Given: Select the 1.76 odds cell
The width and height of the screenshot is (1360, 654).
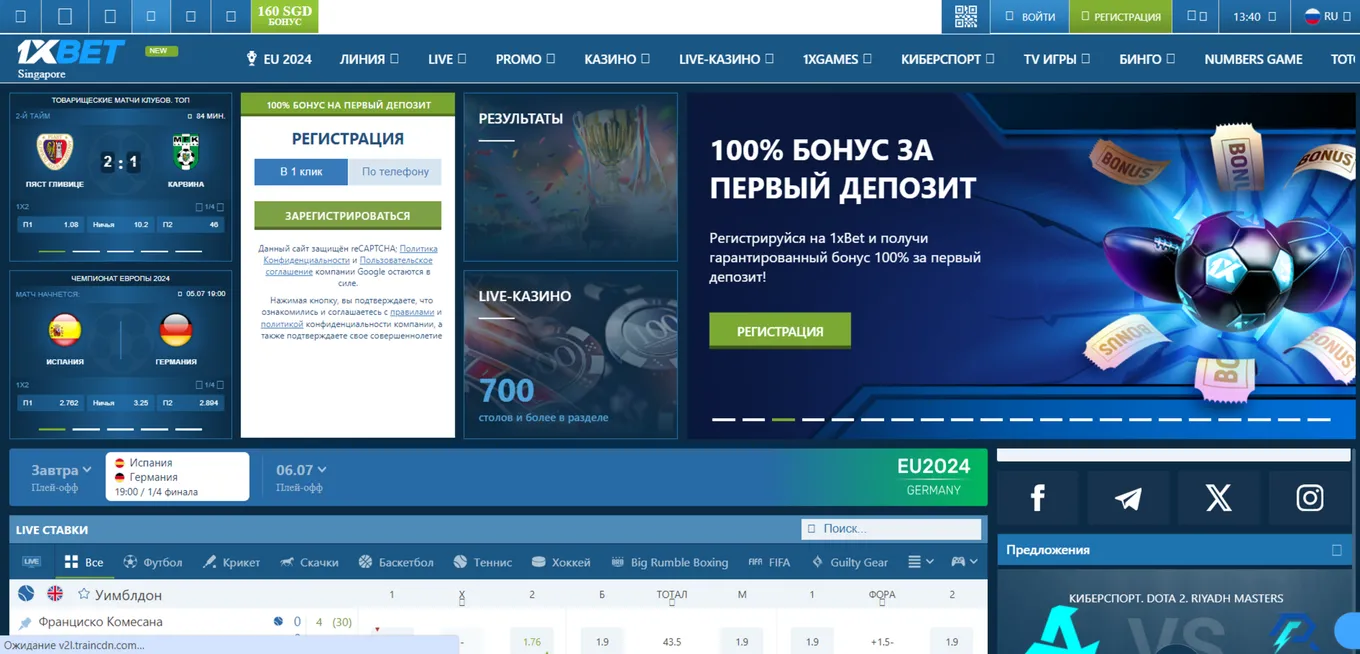Looking at the screenshot, I should (x=531, y=641).
